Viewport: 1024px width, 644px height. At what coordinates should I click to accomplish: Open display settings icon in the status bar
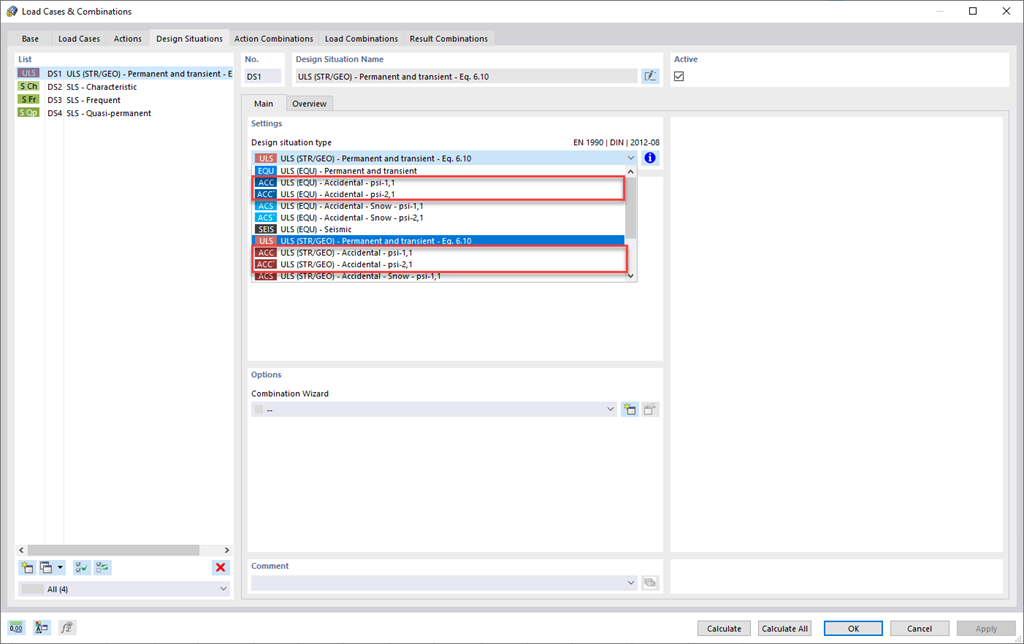click(41, 627)
